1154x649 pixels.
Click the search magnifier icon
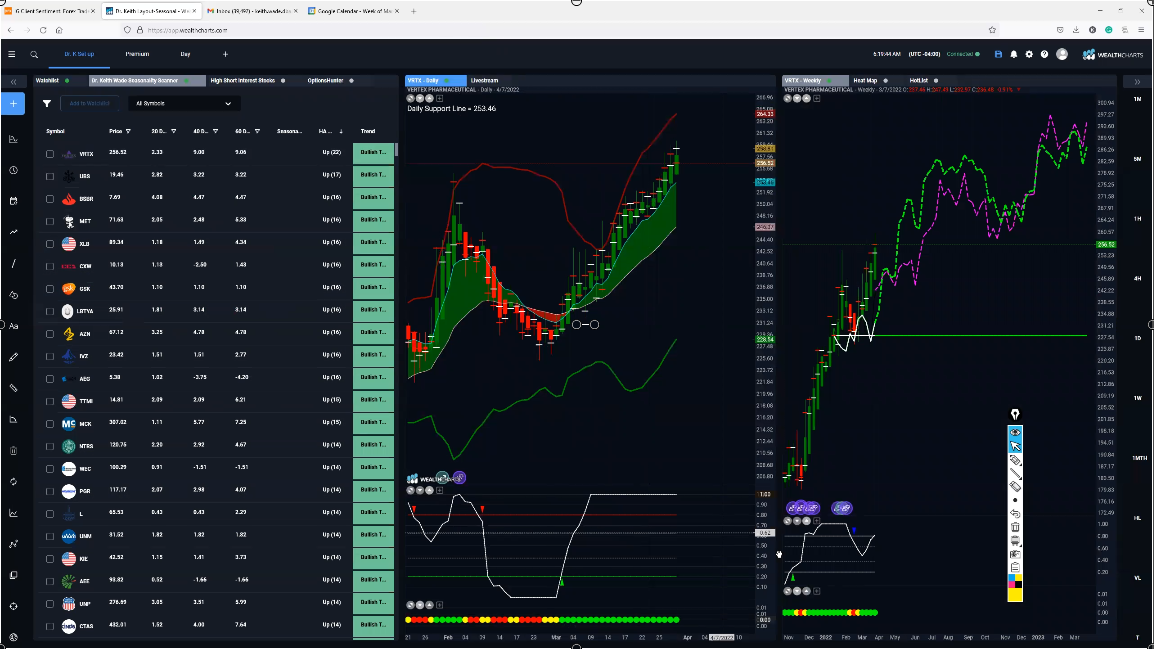(34, 54)
